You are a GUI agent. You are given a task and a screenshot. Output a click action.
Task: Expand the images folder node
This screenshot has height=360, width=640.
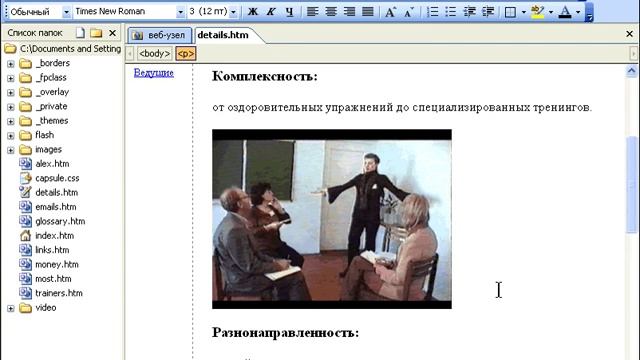coord(11,150)
